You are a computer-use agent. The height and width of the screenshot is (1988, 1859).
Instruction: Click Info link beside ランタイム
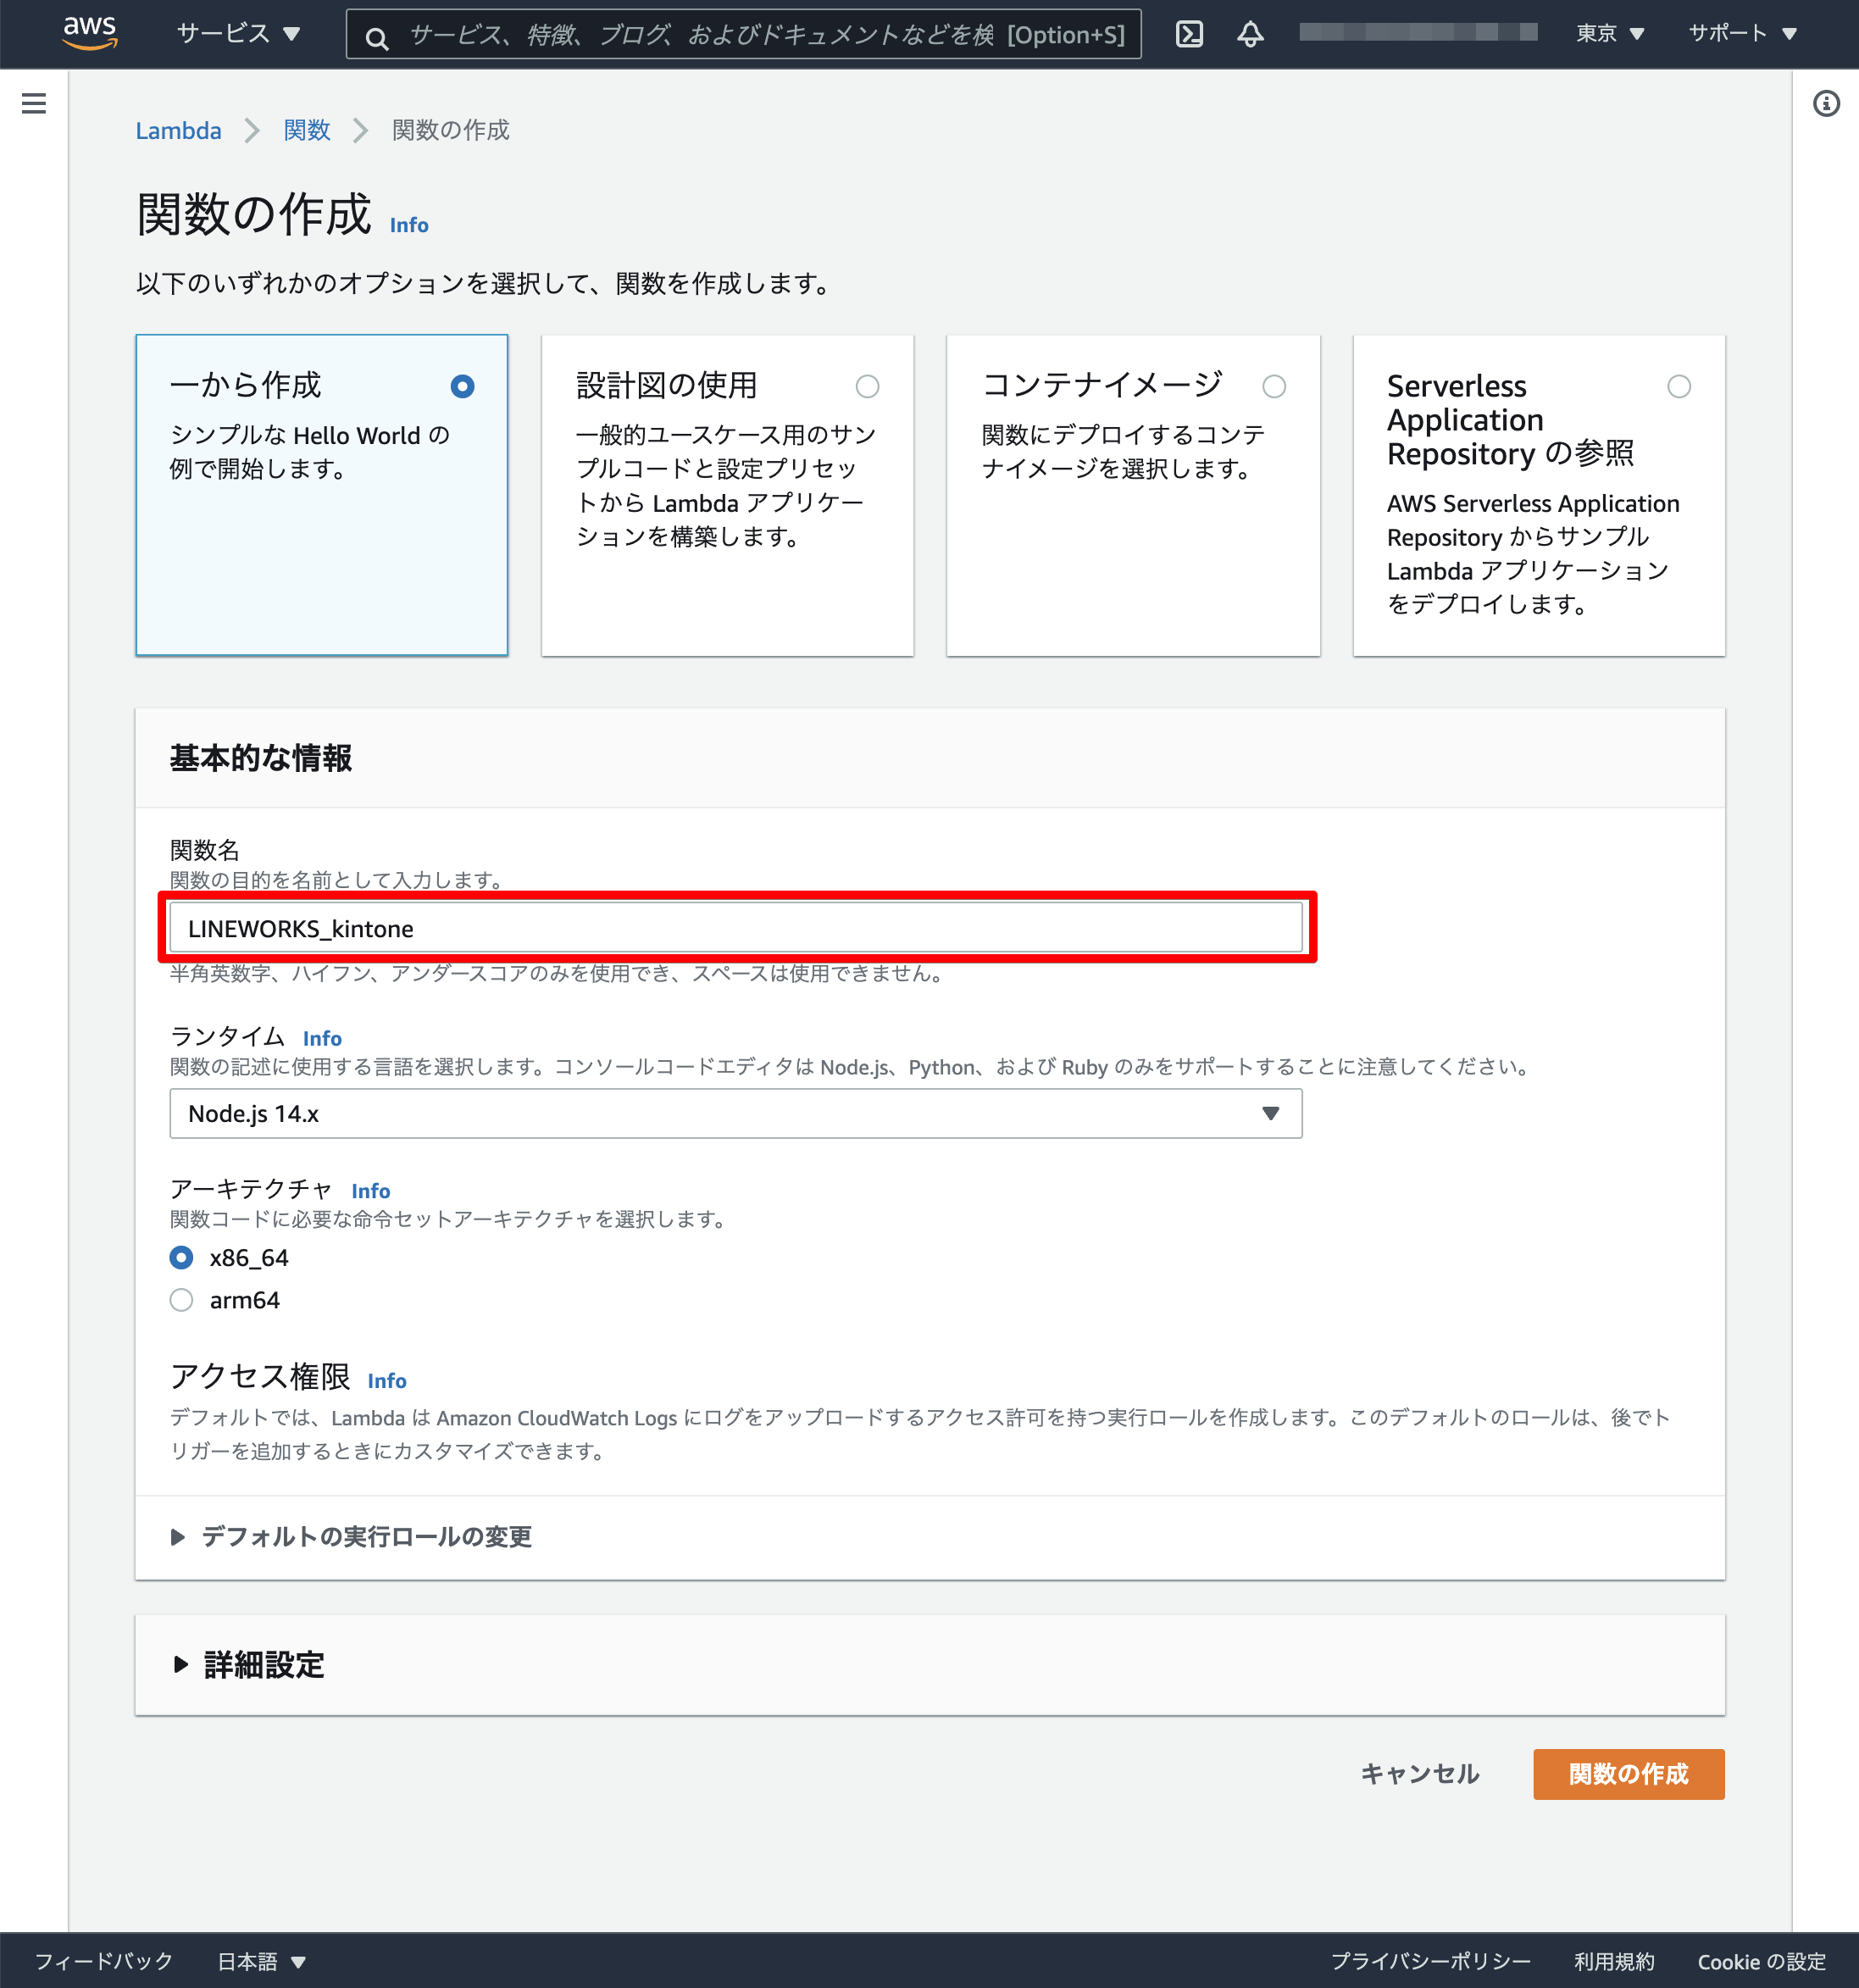[322, 1038]
